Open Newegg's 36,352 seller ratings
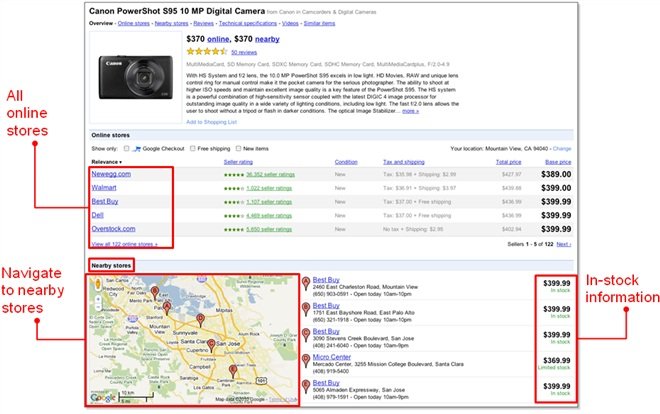This screenshot has height=414, width=660. click(x=270, y=174)
